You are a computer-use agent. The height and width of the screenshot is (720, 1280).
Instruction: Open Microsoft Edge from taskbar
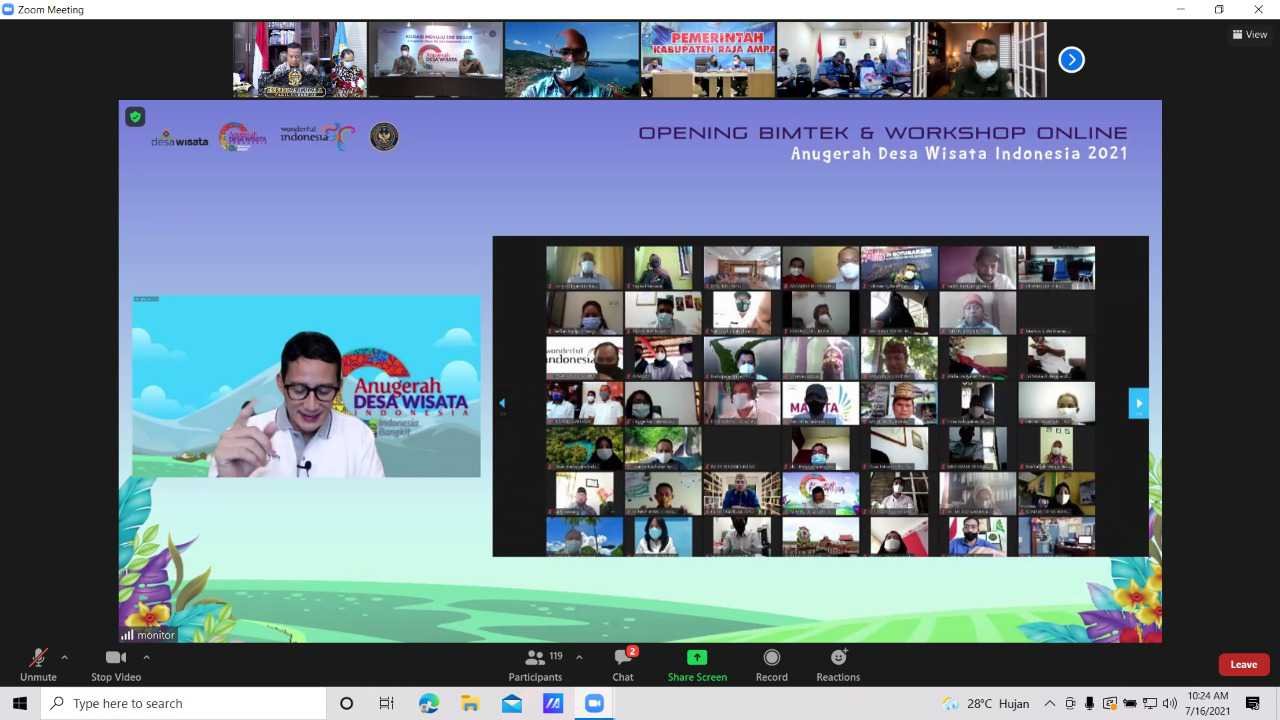pos(429,703)
